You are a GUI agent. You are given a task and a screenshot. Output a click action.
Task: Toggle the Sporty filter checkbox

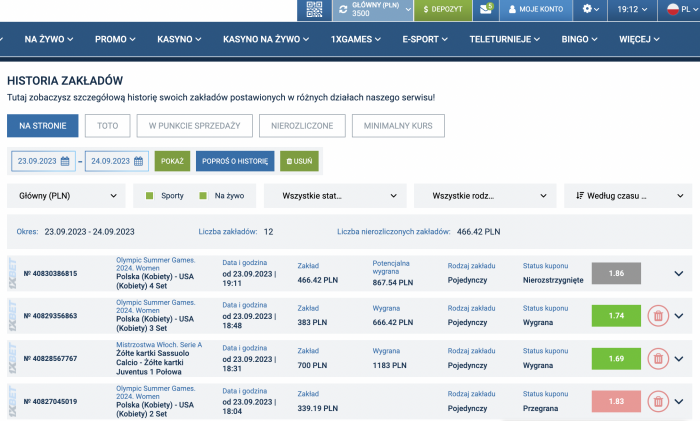150,197
